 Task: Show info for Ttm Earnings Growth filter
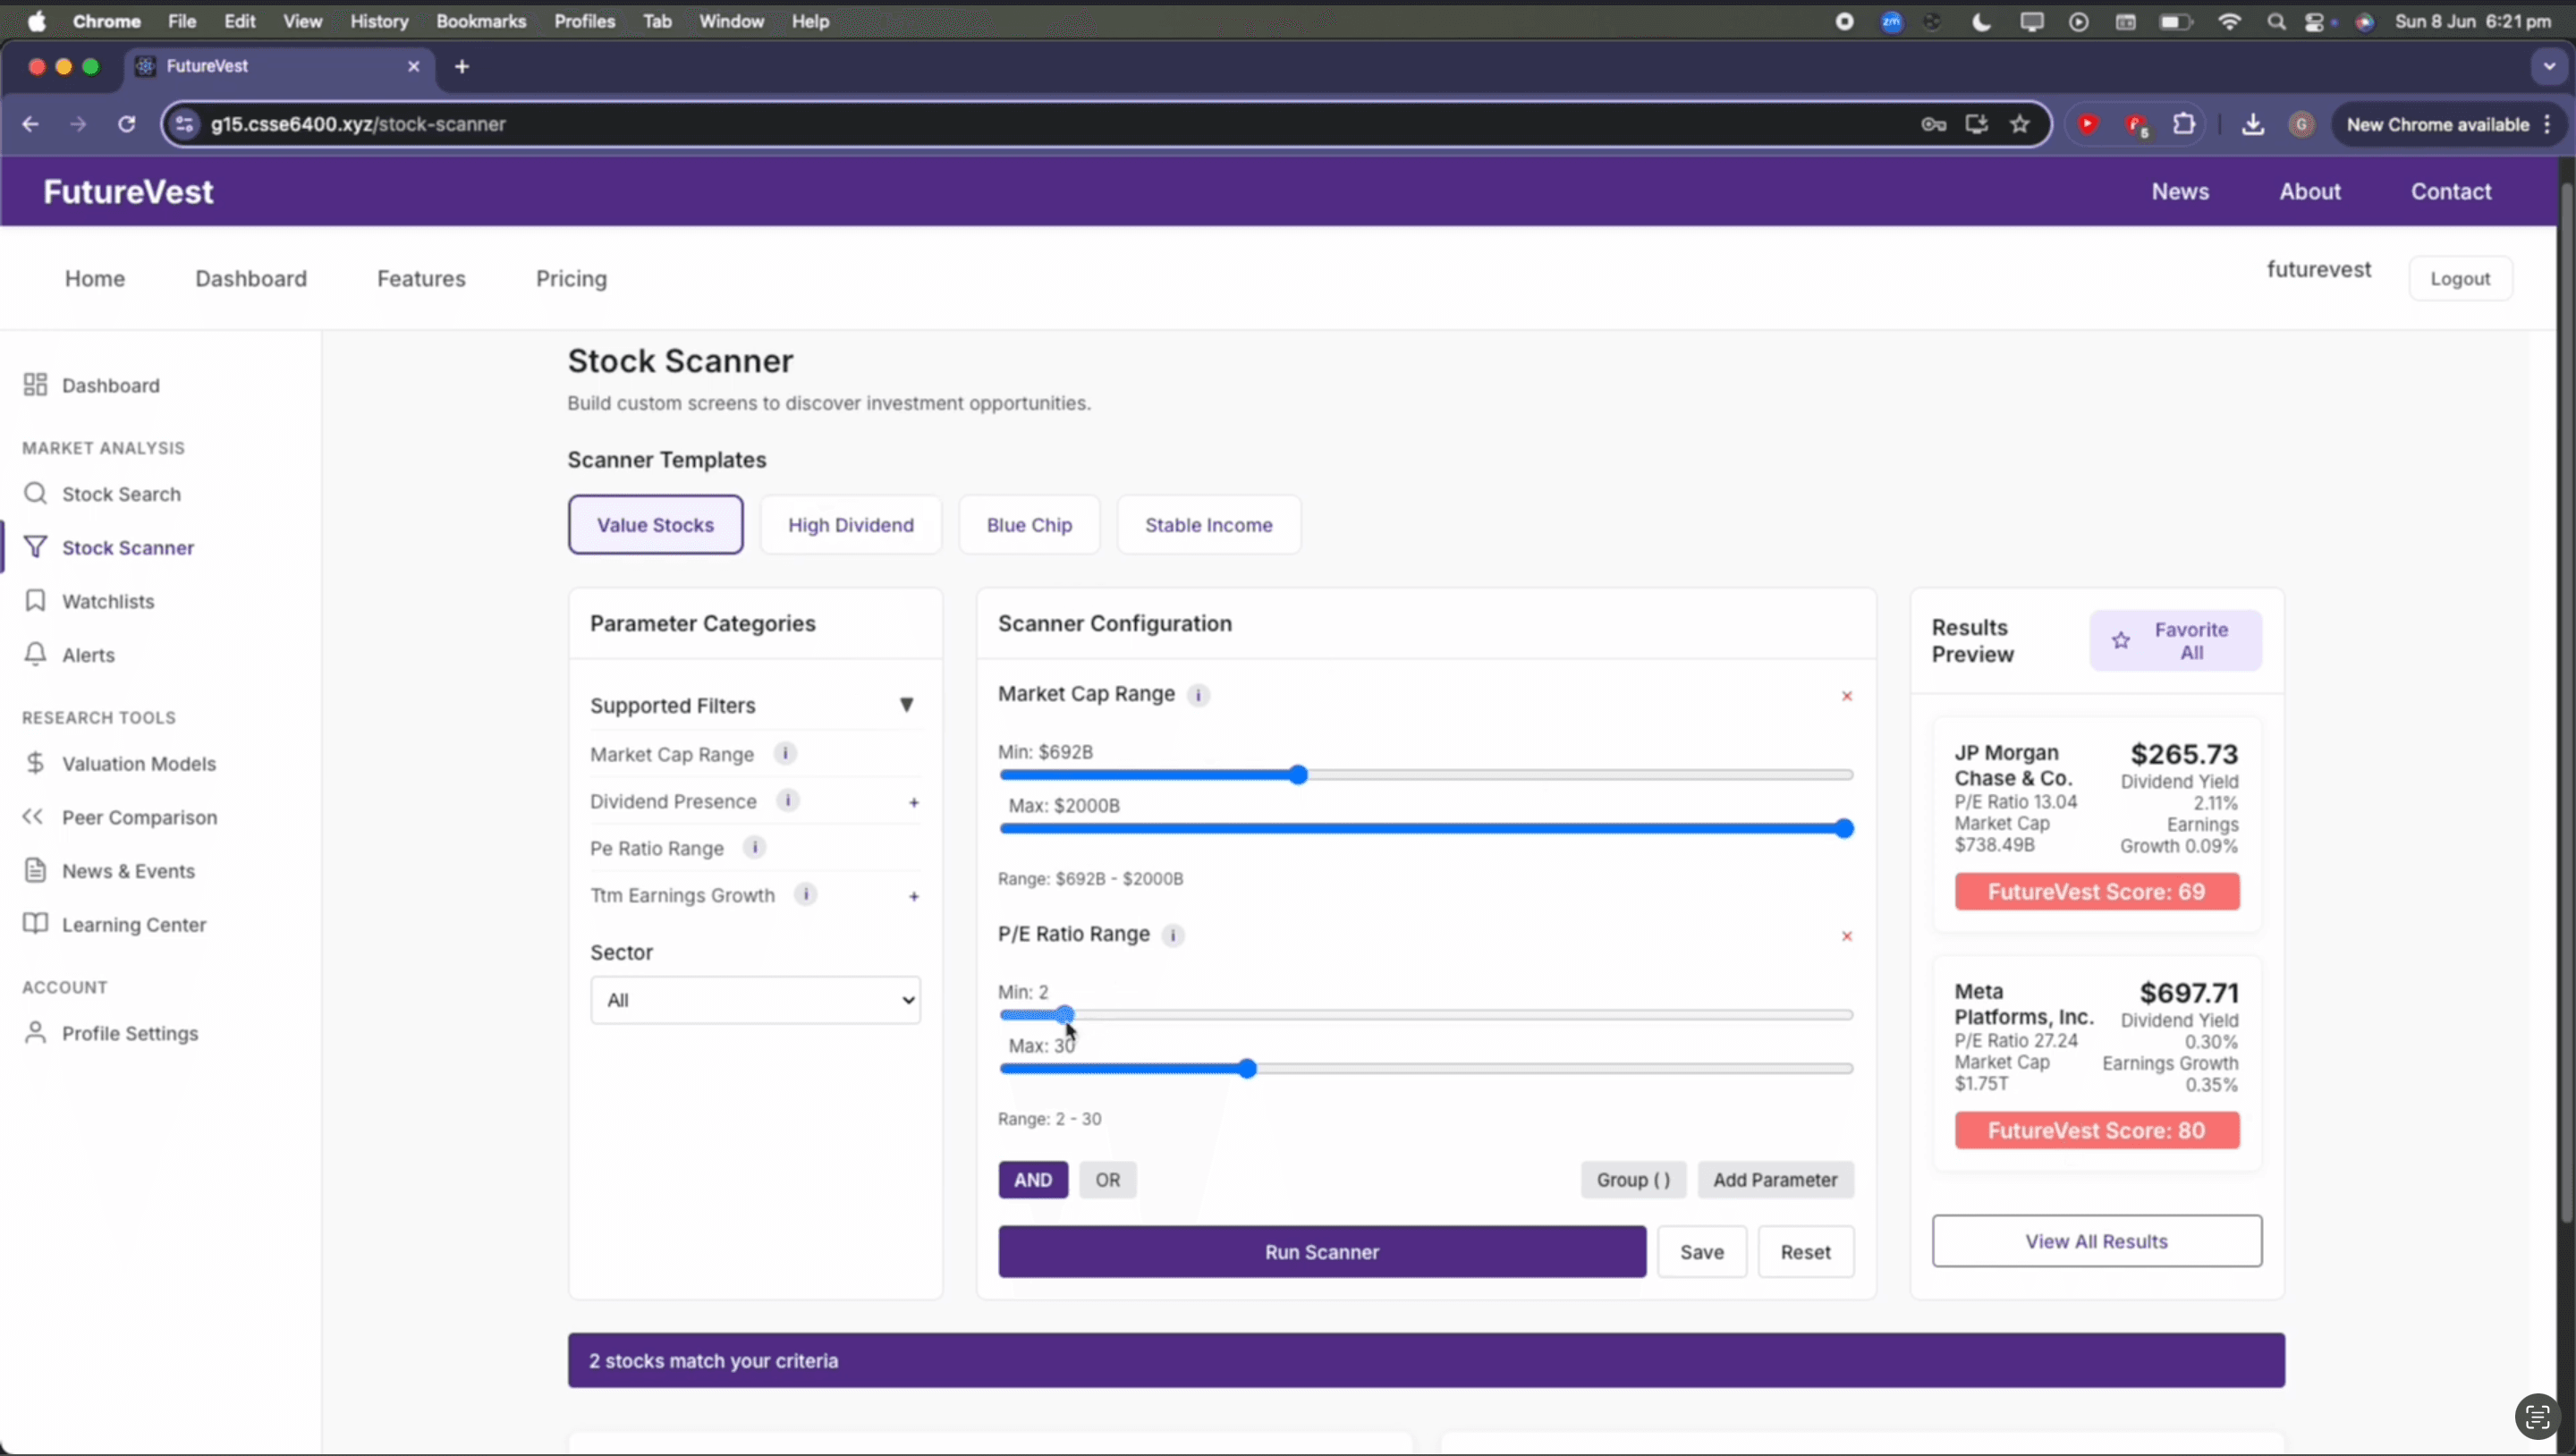click(806, 895)
